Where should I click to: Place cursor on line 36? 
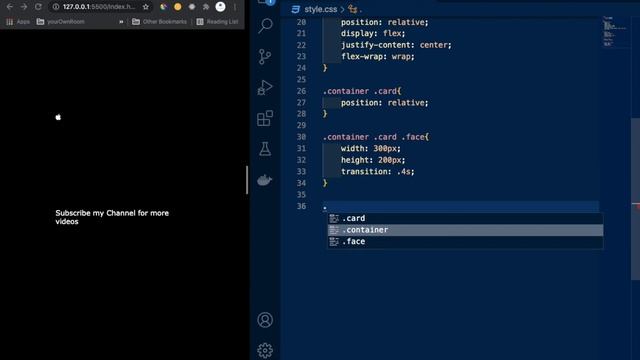(460, 206)
